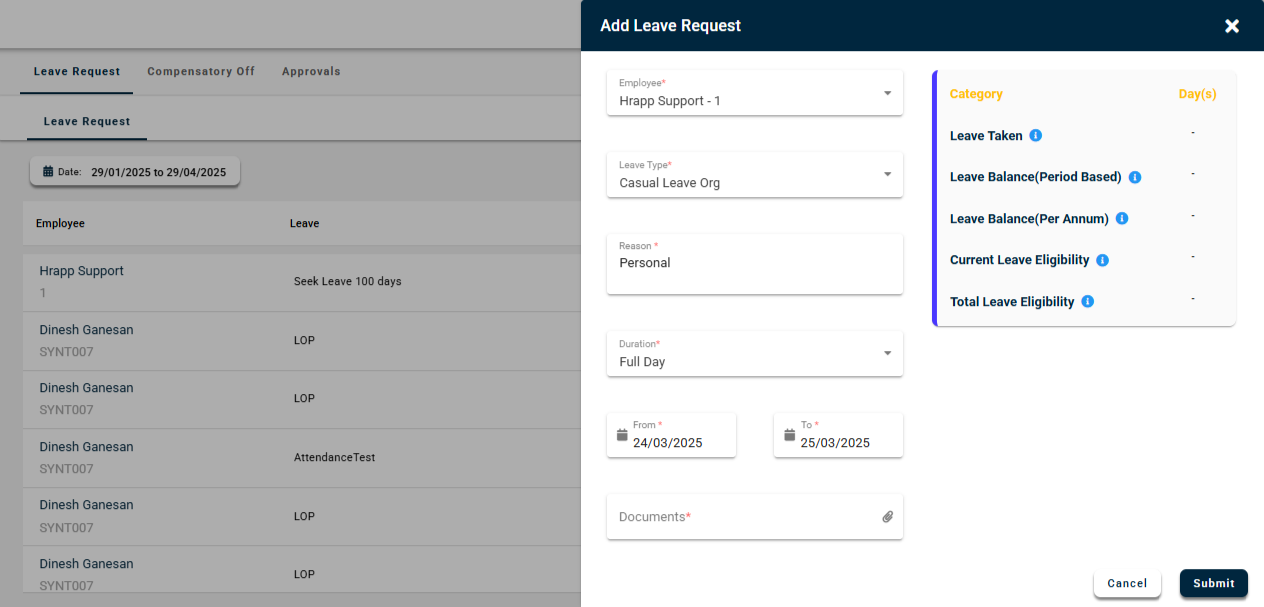Switch to the Compensatory Off tab
The width and height of the screenshot is (1264, 607).
click(x=201, y=72)
